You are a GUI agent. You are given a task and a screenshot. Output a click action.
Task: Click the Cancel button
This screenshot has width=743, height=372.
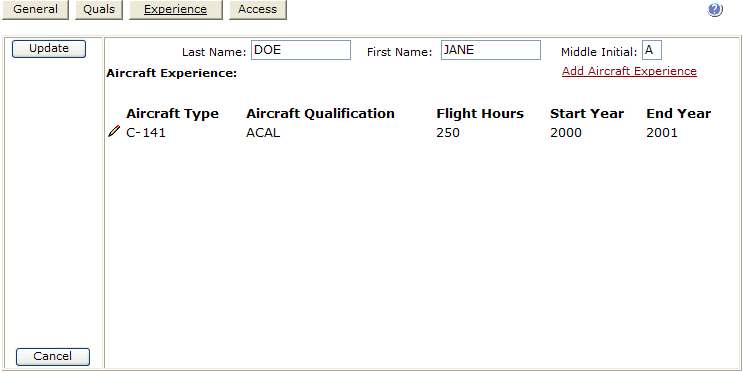pos(53,356)
